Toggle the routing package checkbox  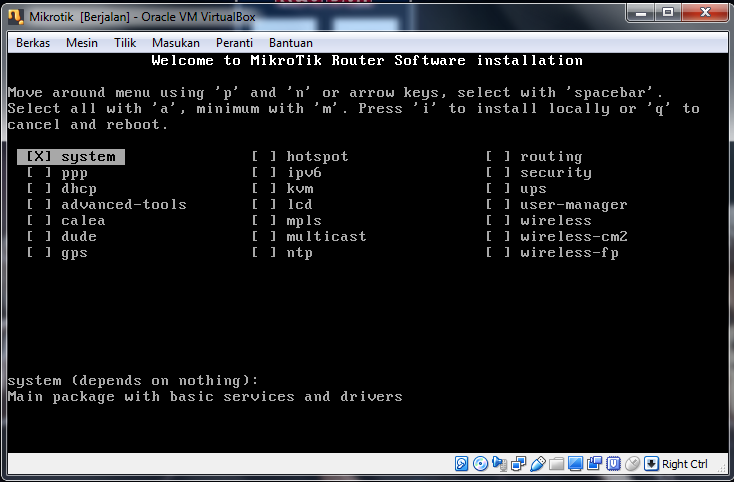(498, 157)
